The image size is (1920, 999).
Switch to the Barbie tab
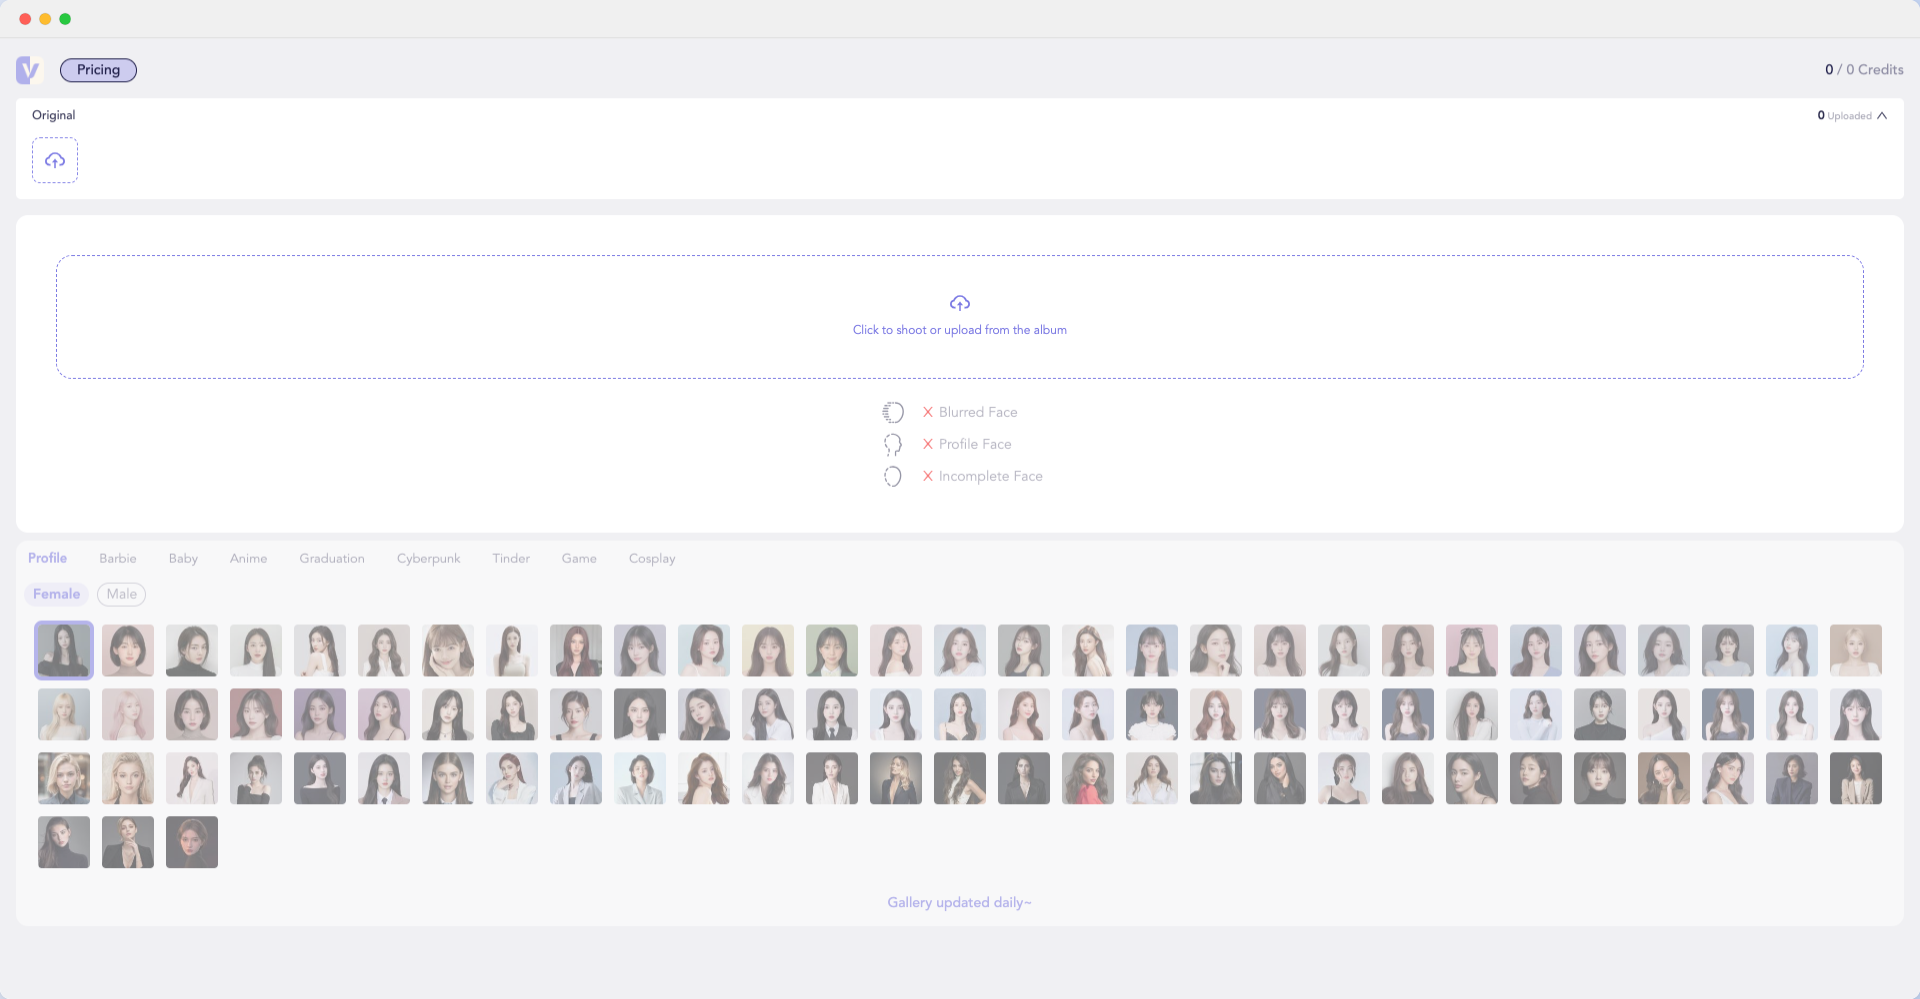tap(117, 558)
